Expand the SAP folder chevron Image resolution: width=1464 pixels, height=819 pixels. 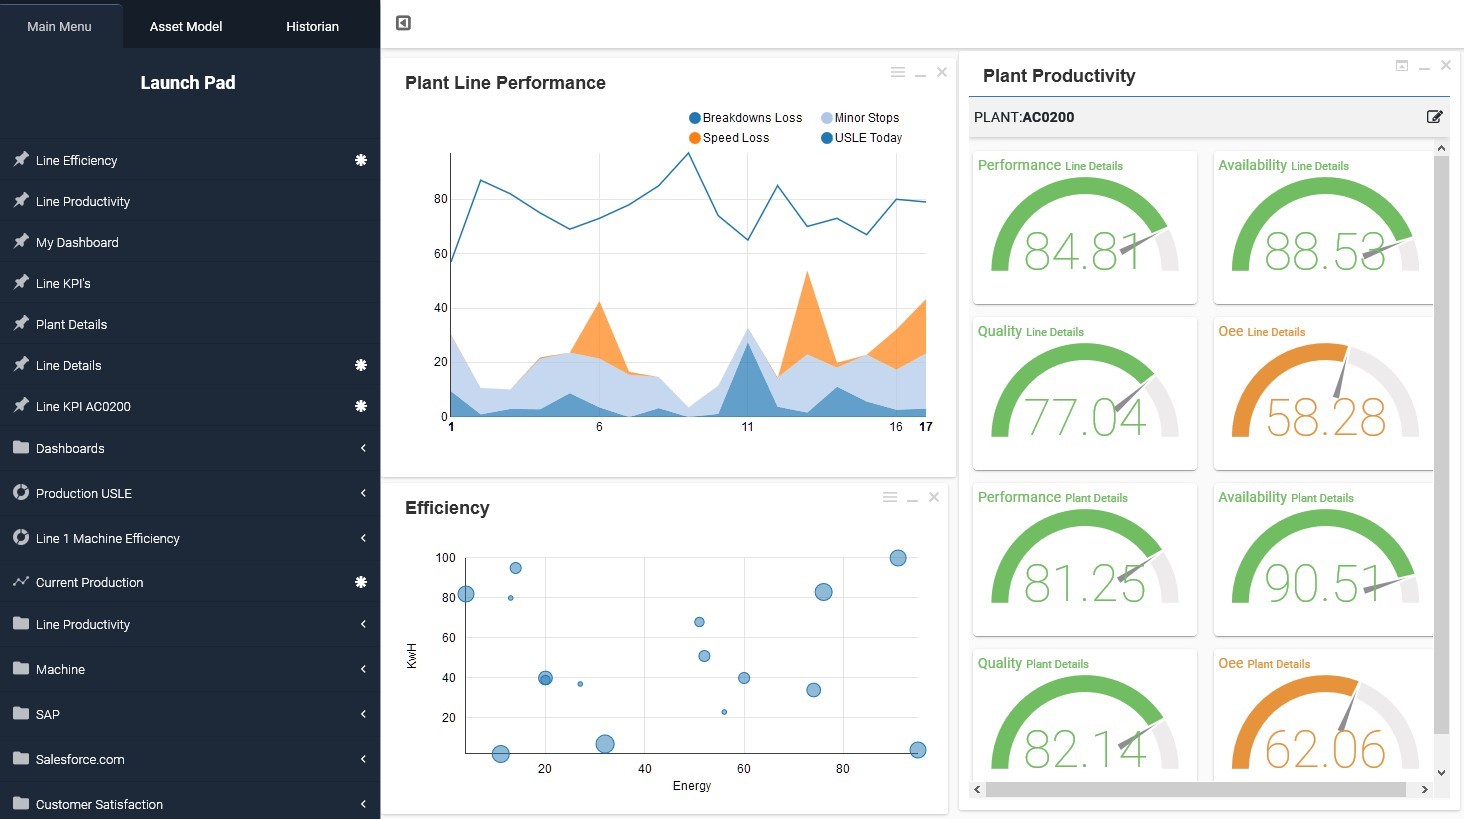click(363, 714)
